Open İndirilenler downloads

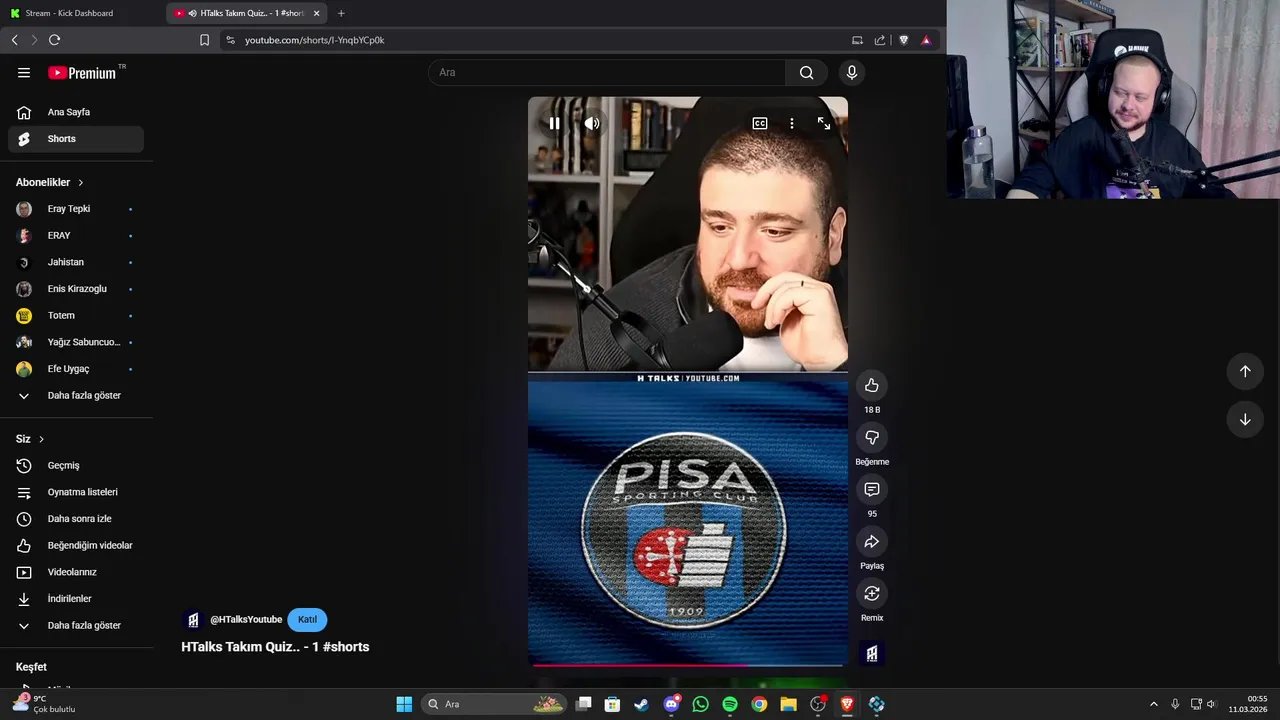click(x=76, y=599)
